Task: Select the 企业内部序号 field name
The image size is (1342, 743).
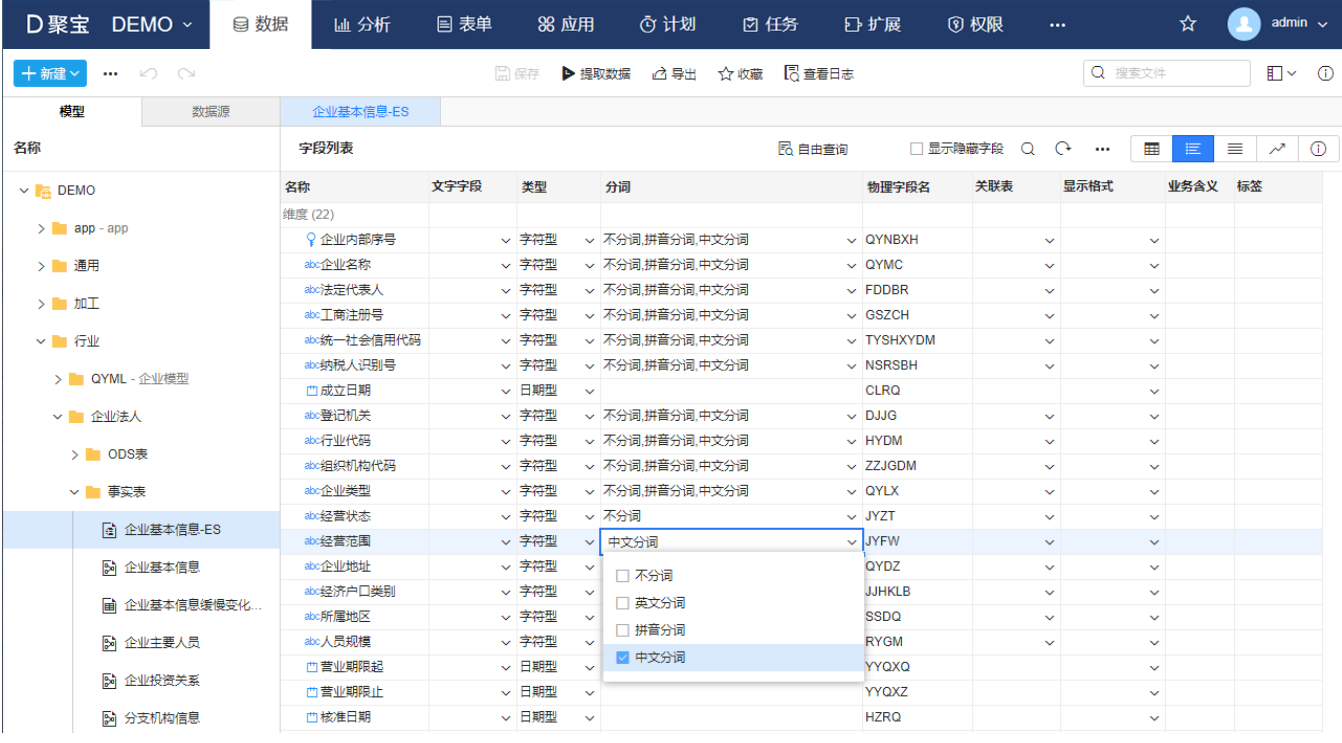Action: pos(358,240)
